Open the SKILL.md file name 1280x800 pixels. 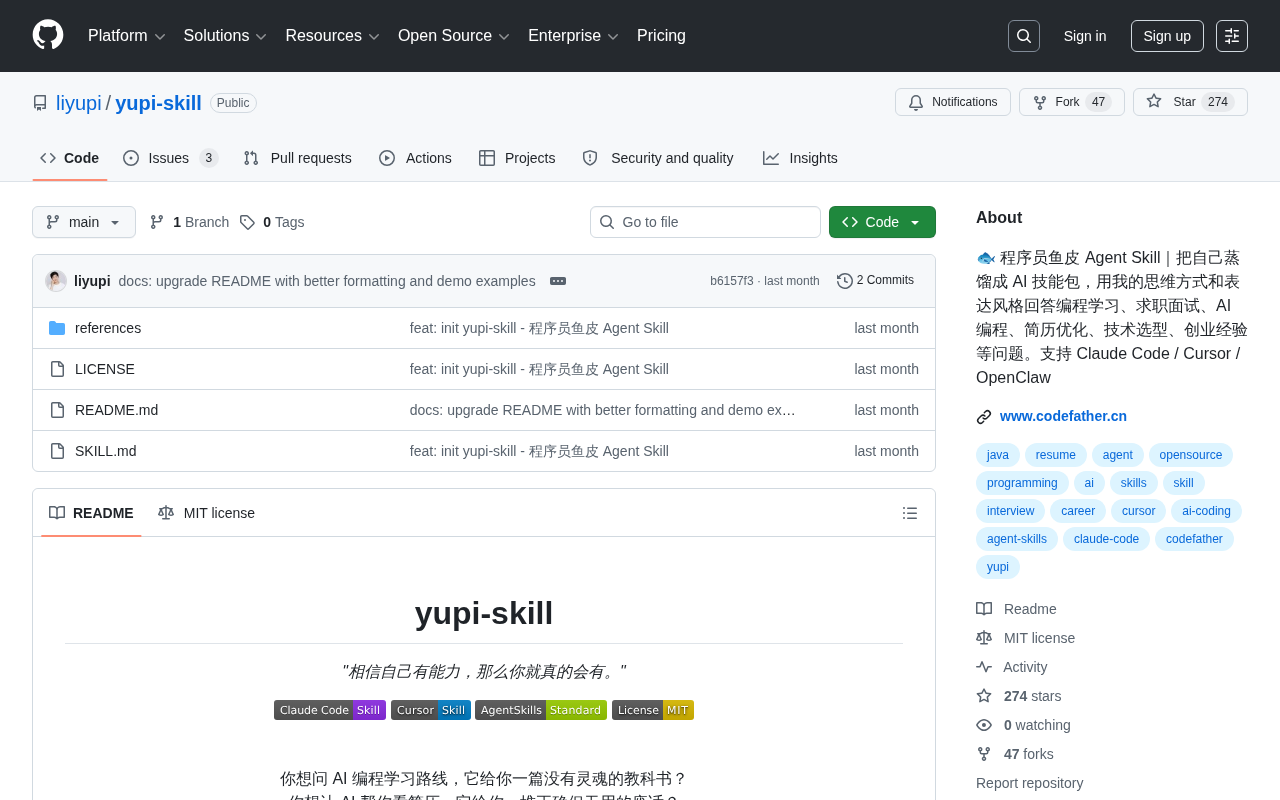106,451
